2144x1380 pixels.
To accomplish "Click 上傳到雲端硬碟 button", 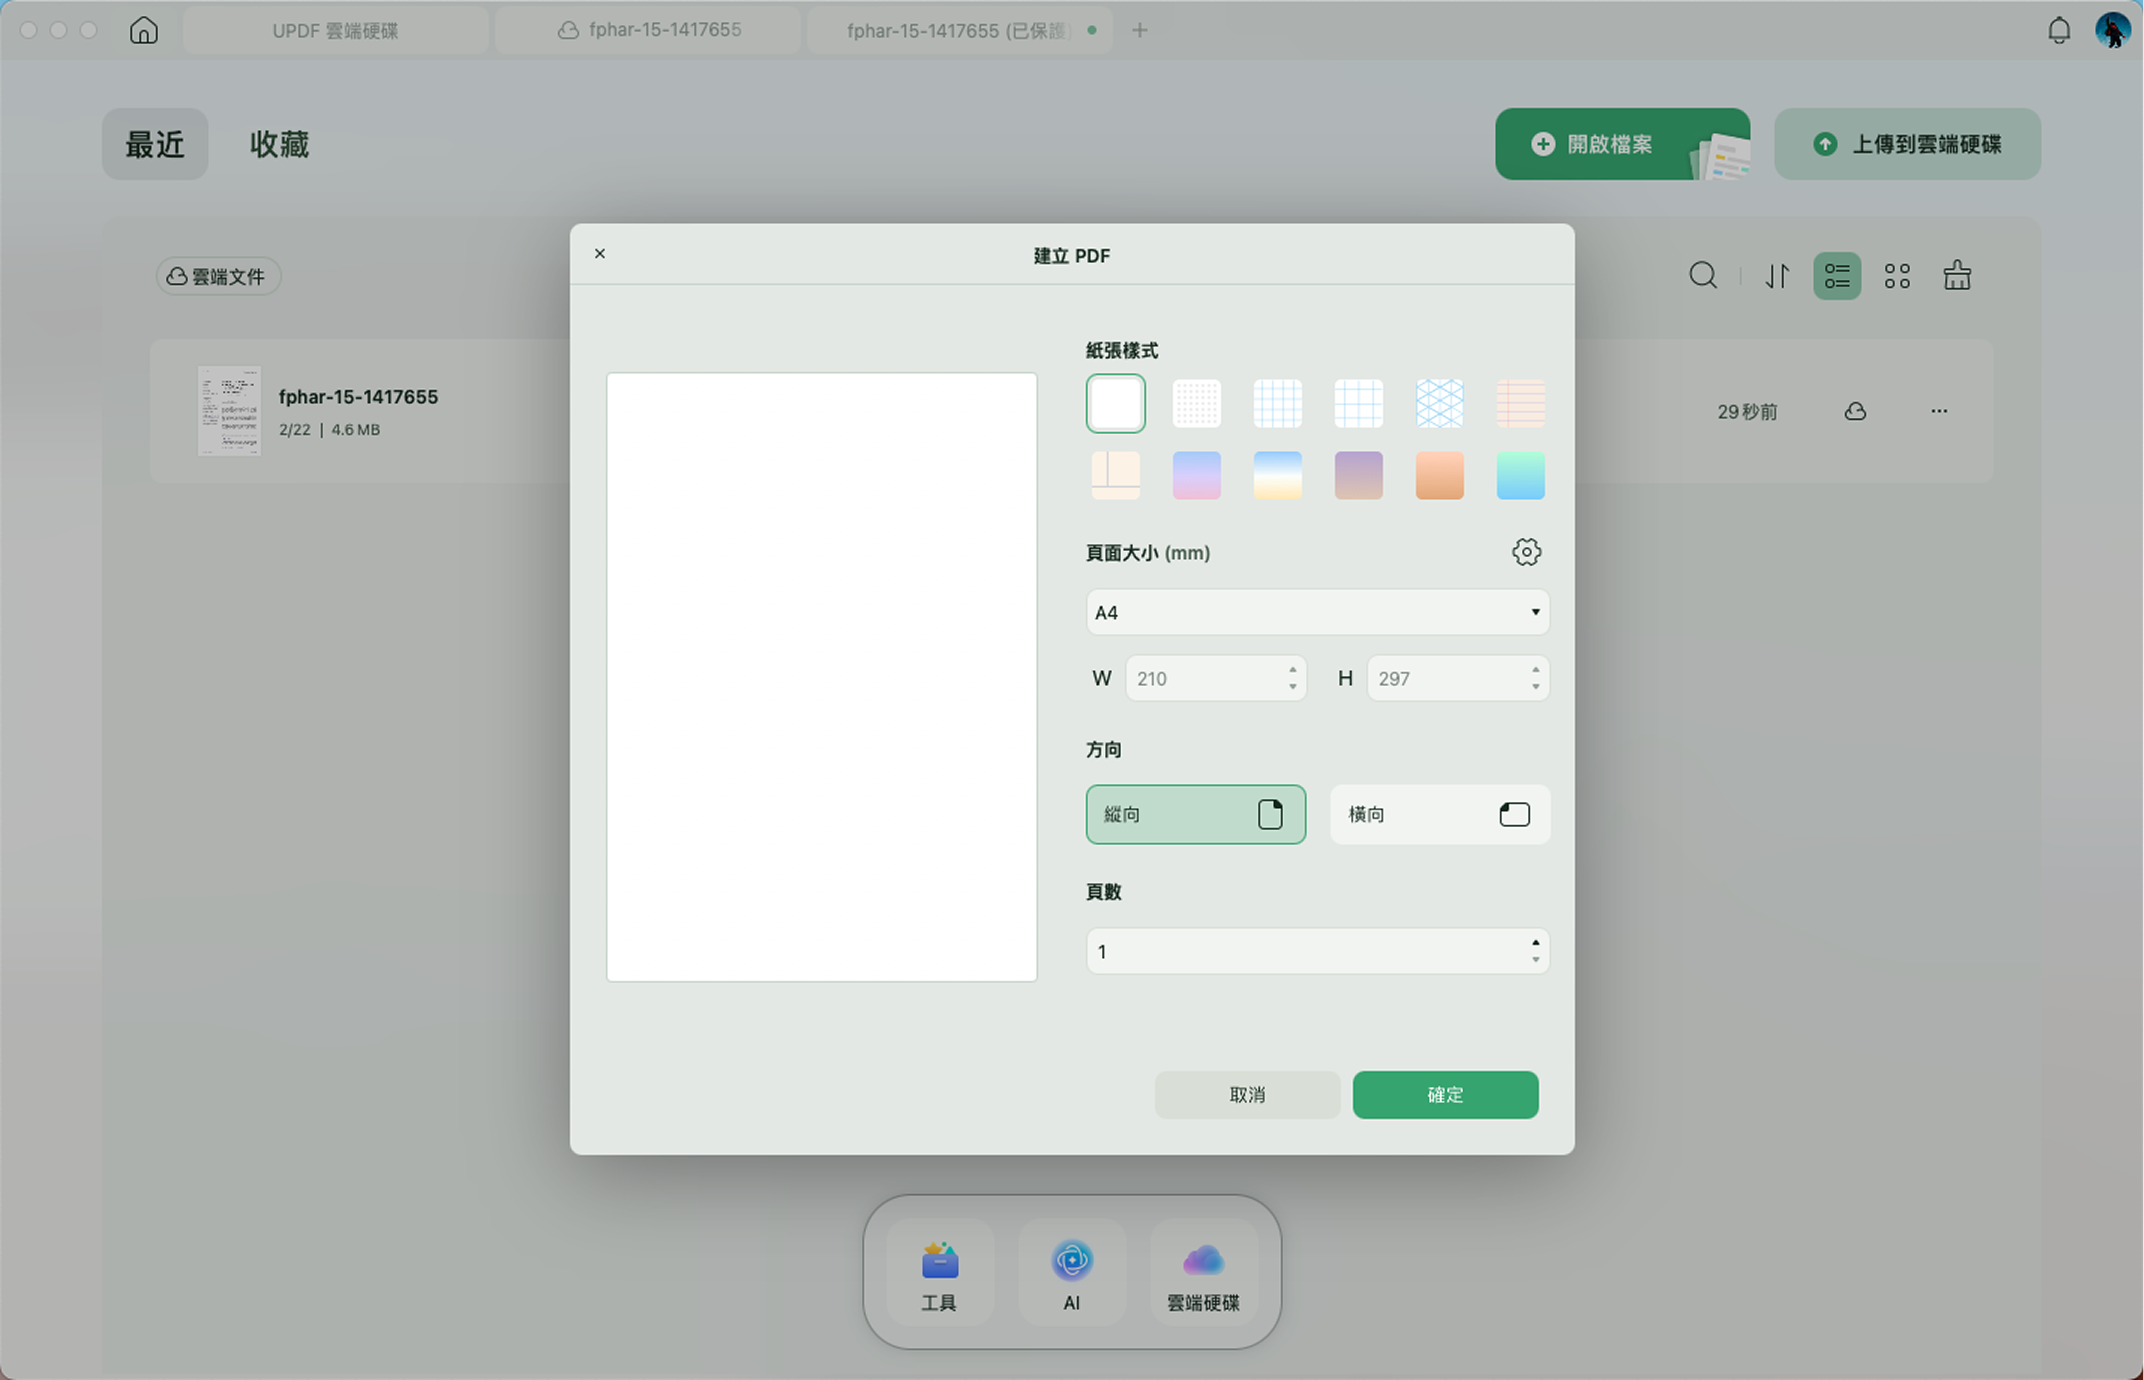I will point(1907,144).
